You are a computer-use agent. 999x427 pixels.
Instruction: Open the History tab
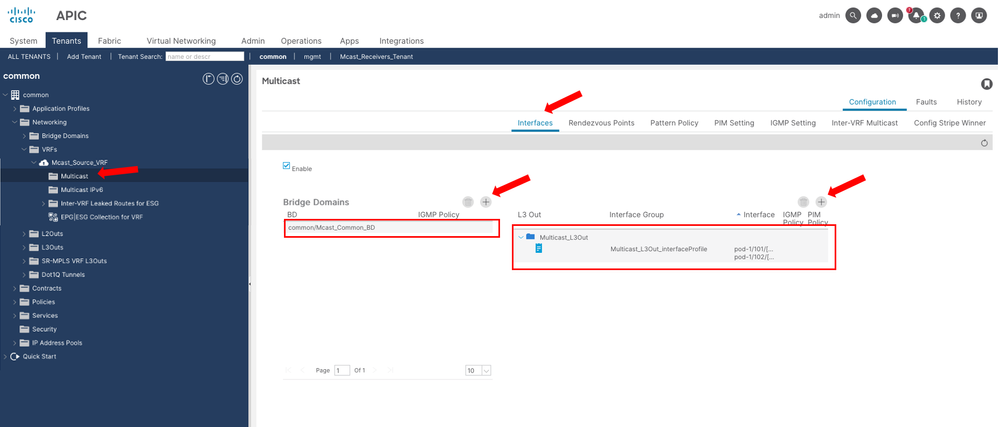(x=969, y=102)
